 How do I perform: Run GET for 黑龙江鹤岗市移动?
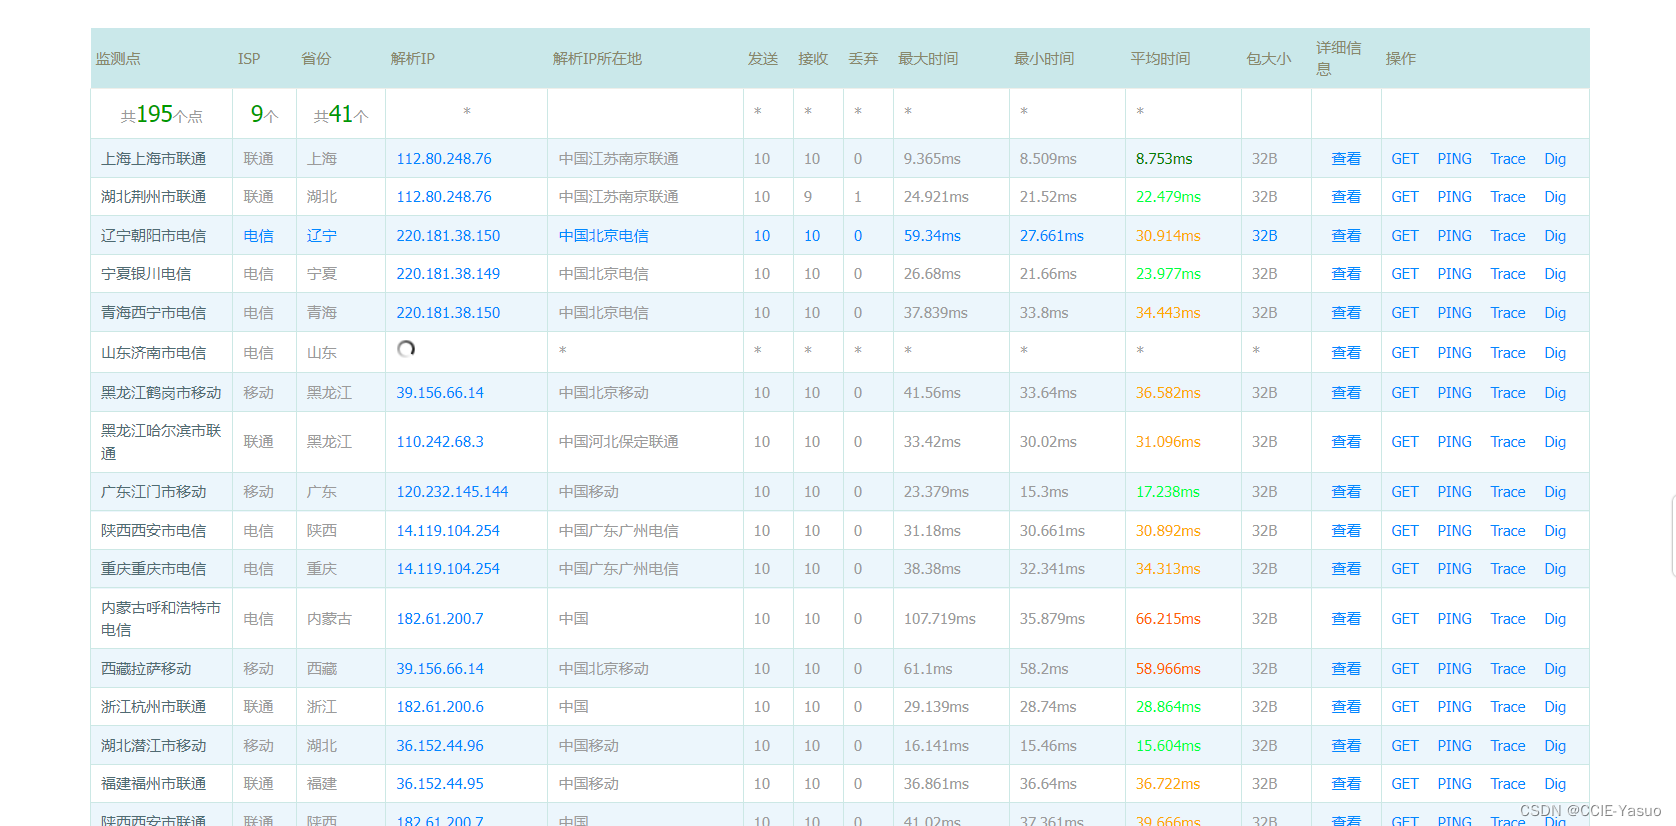[1405, 393]
